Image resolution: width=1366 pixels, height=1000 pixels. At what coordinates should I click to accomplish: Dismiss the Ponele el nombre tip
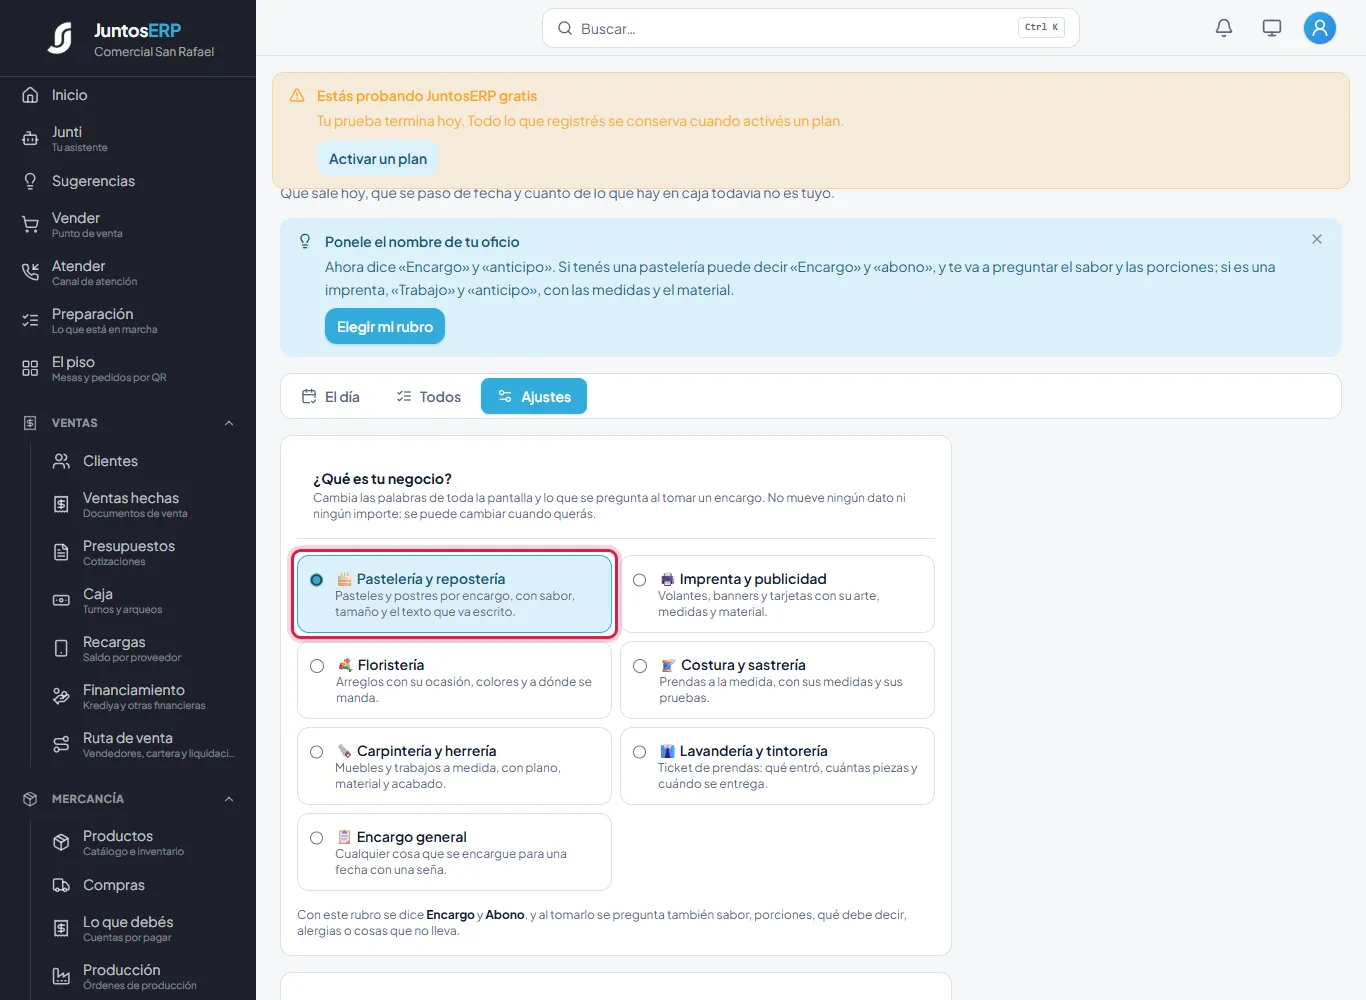1317,239
